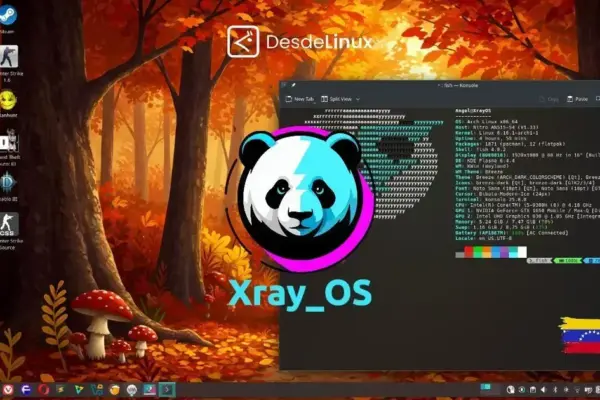
Task: Click the red swatch in the terminal color palette
Action: 469,252
